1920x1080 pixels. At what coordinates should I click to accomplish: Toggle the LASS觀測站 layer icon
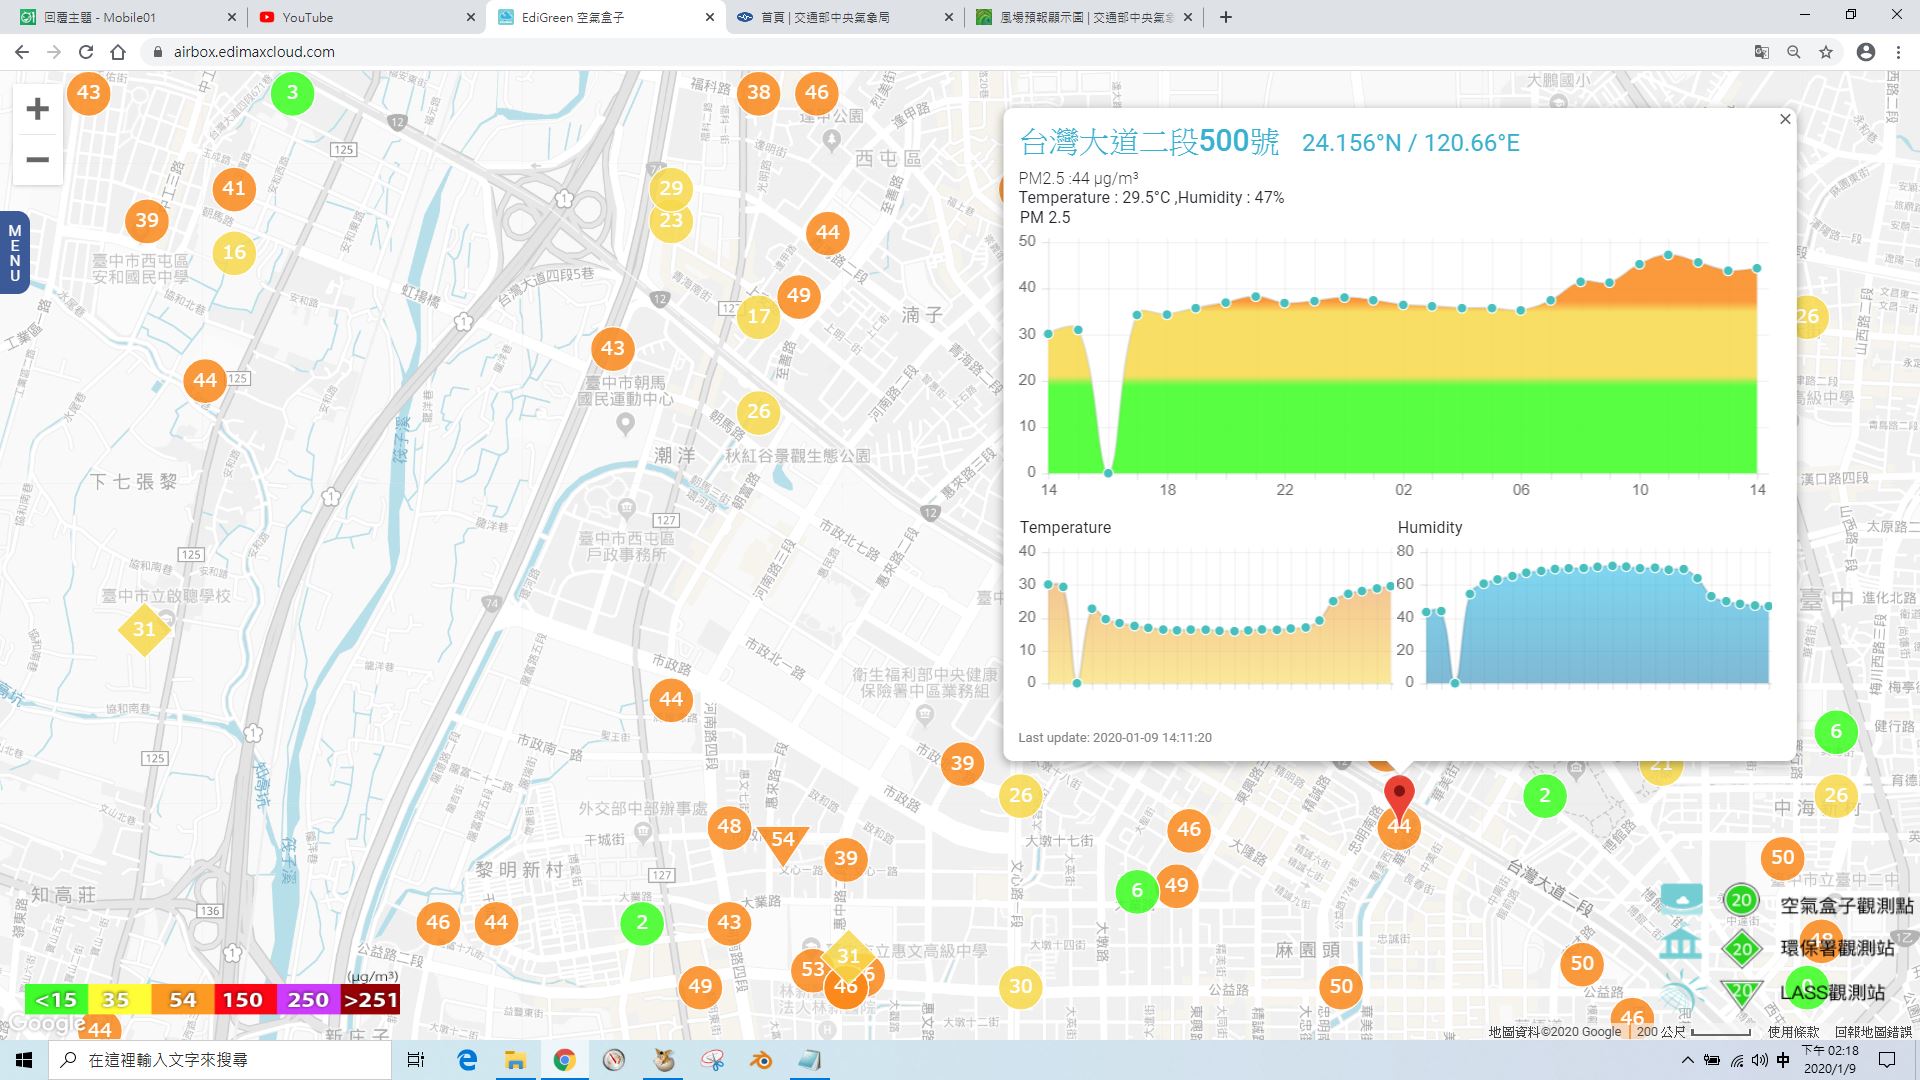pyautogui.click(x=1681, y=992)
